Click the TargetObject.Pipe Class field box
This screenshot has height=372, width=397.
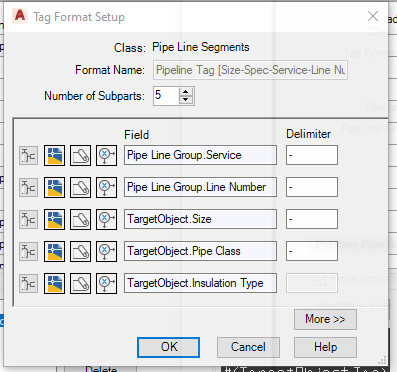tap(200, 251)
